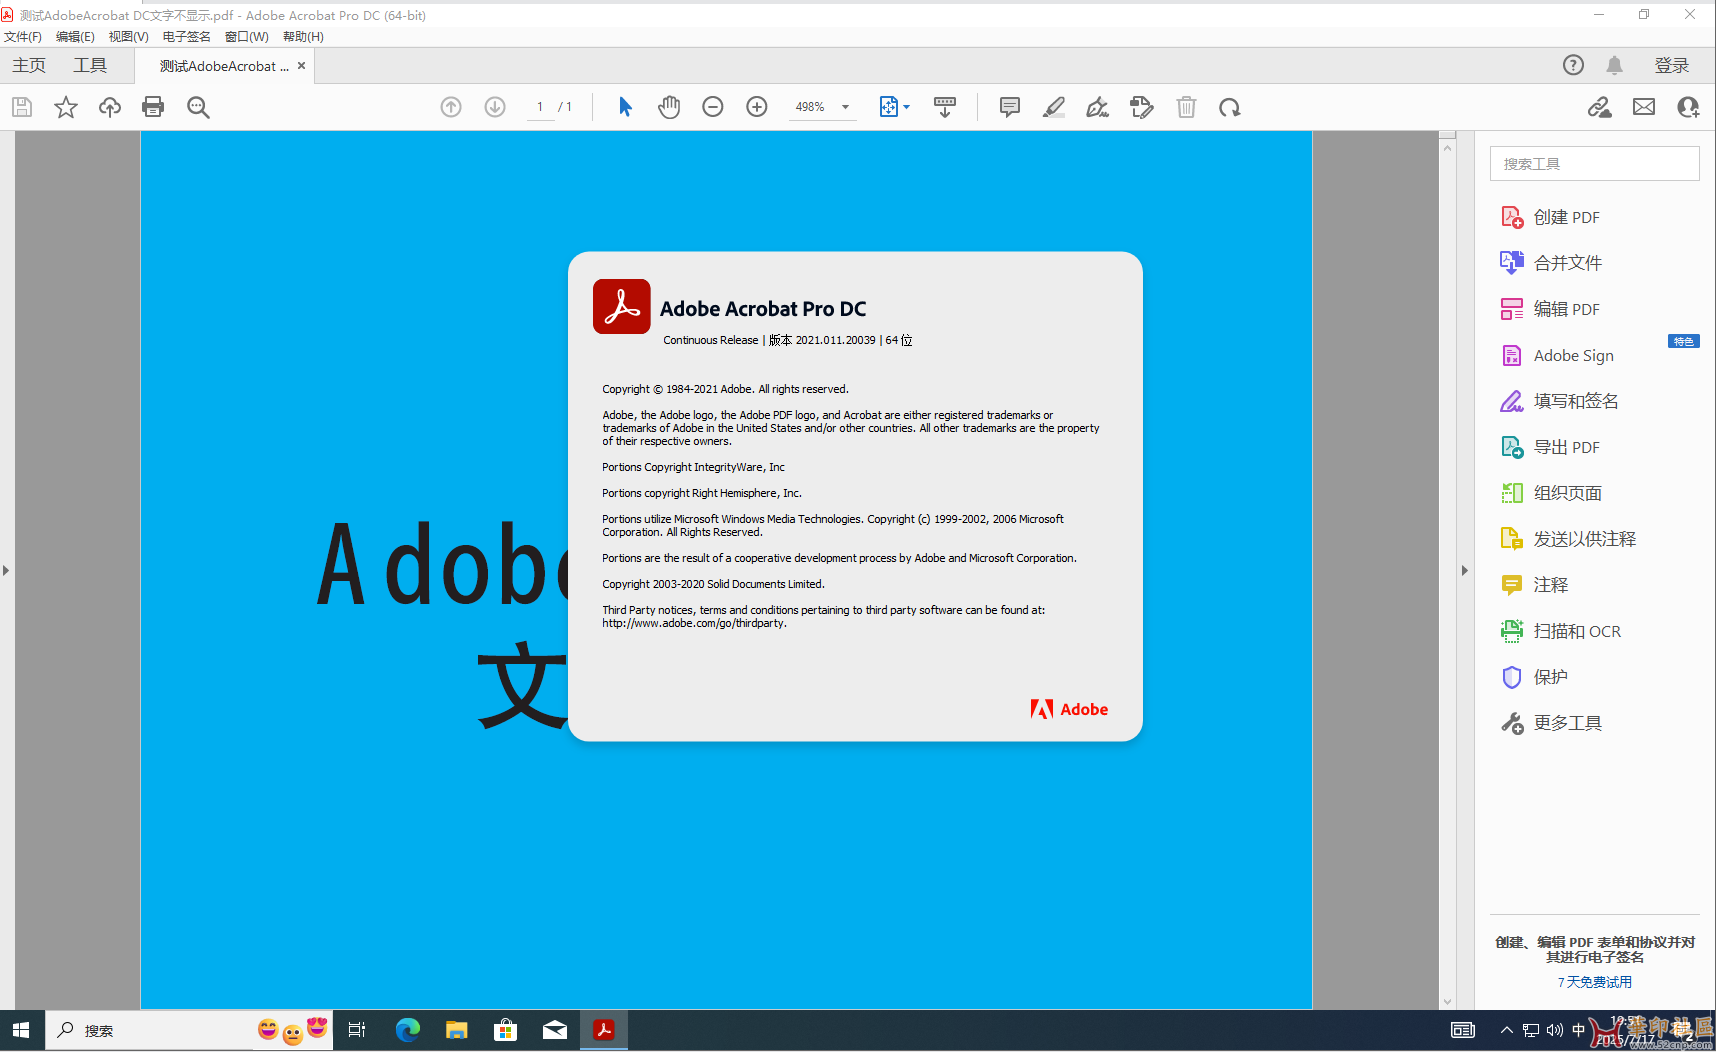Click the 登录 sign-in button

(1671, 65)
